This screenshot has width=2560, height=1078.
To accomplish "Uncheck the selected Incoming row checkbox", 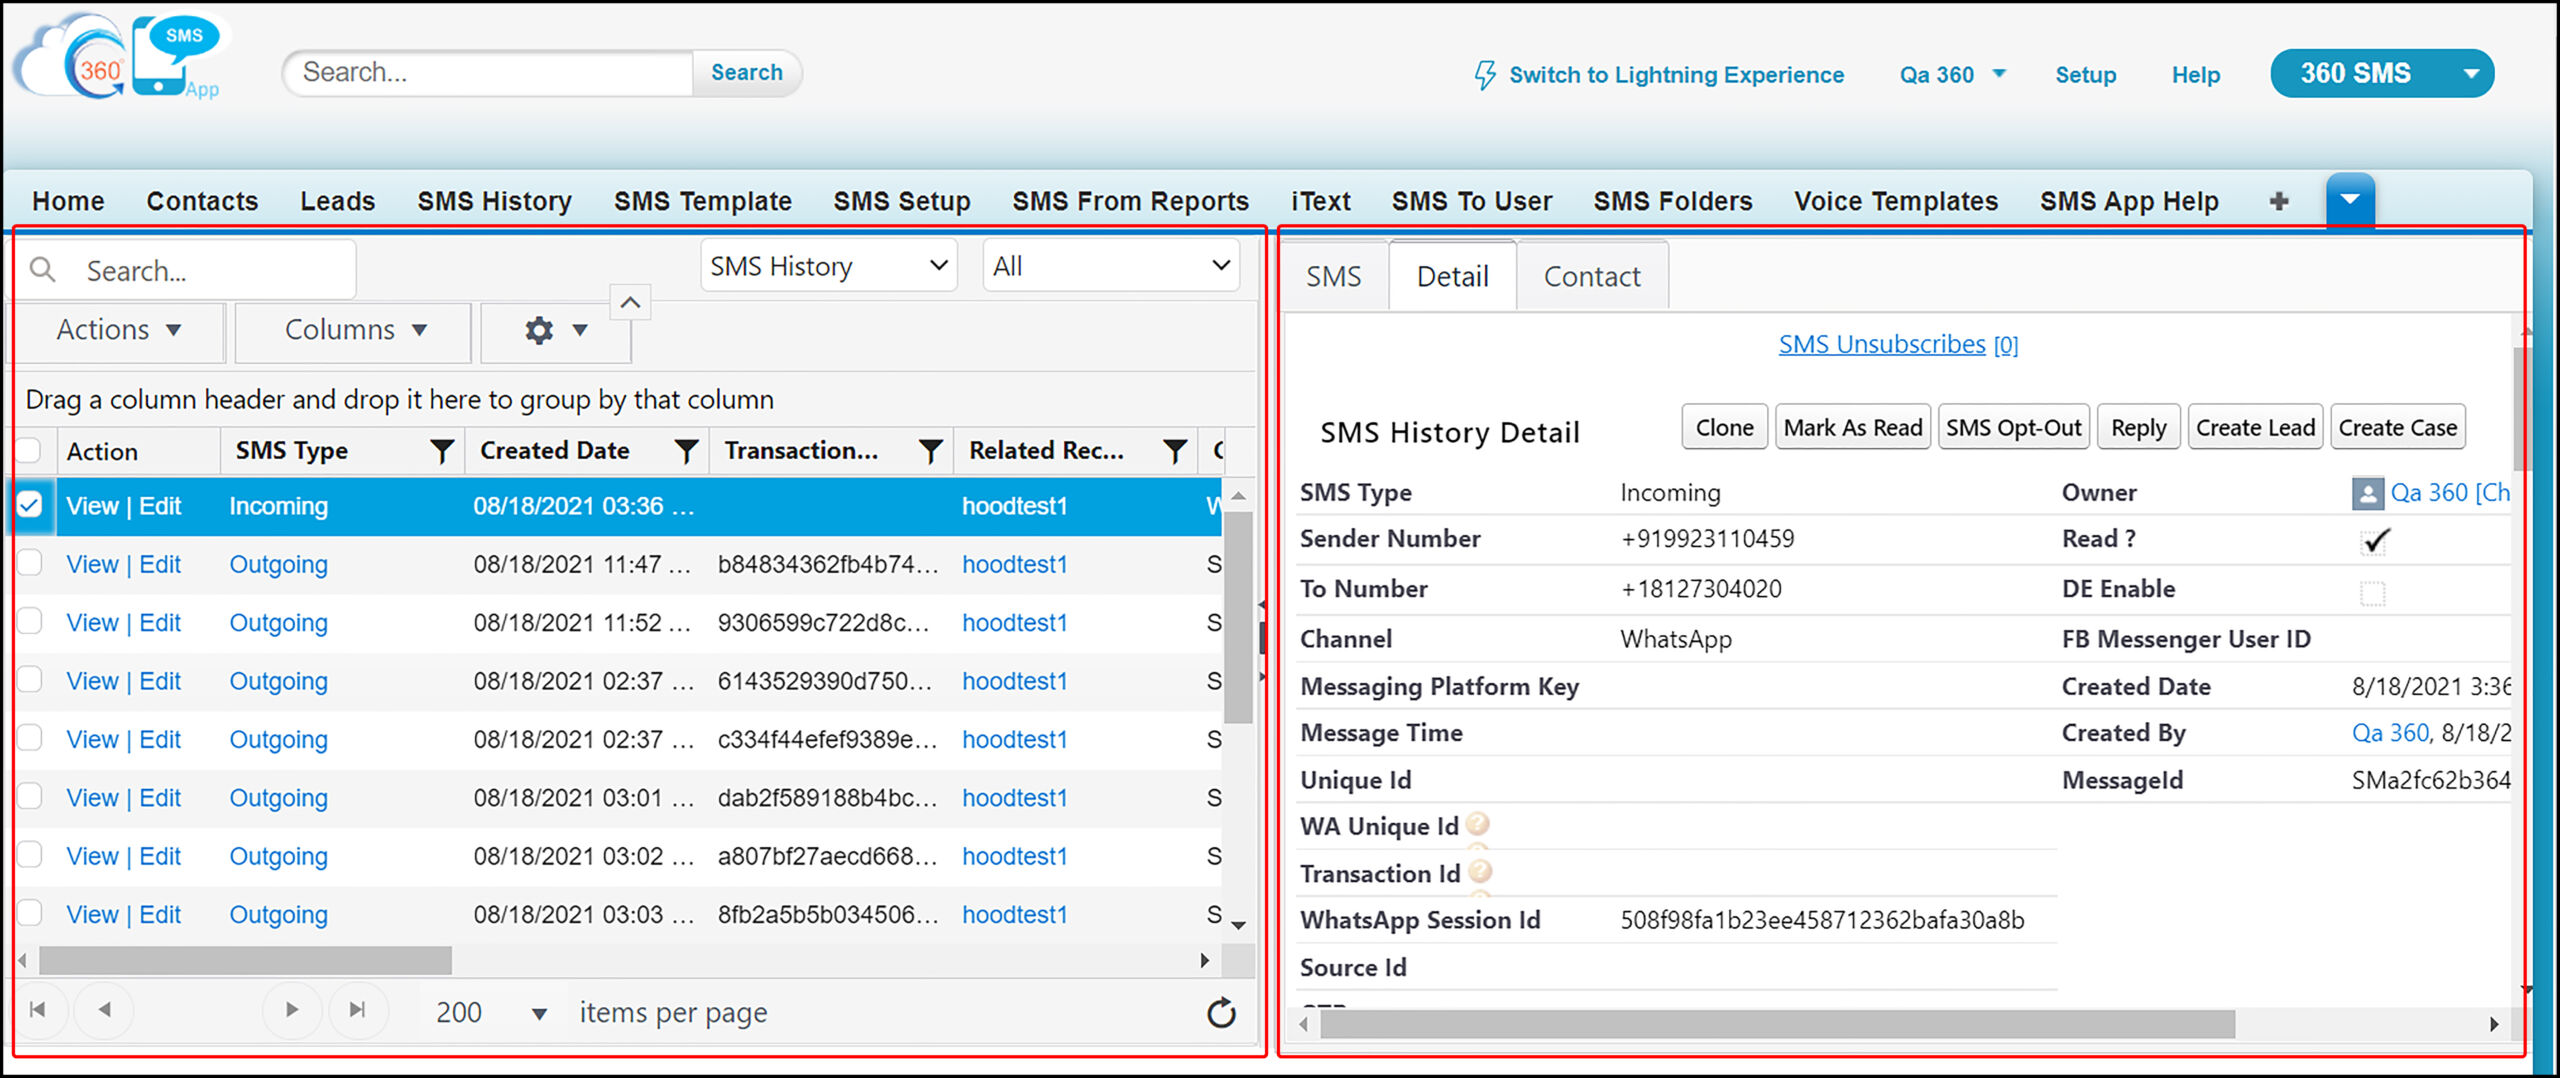I will coord(29,505).
